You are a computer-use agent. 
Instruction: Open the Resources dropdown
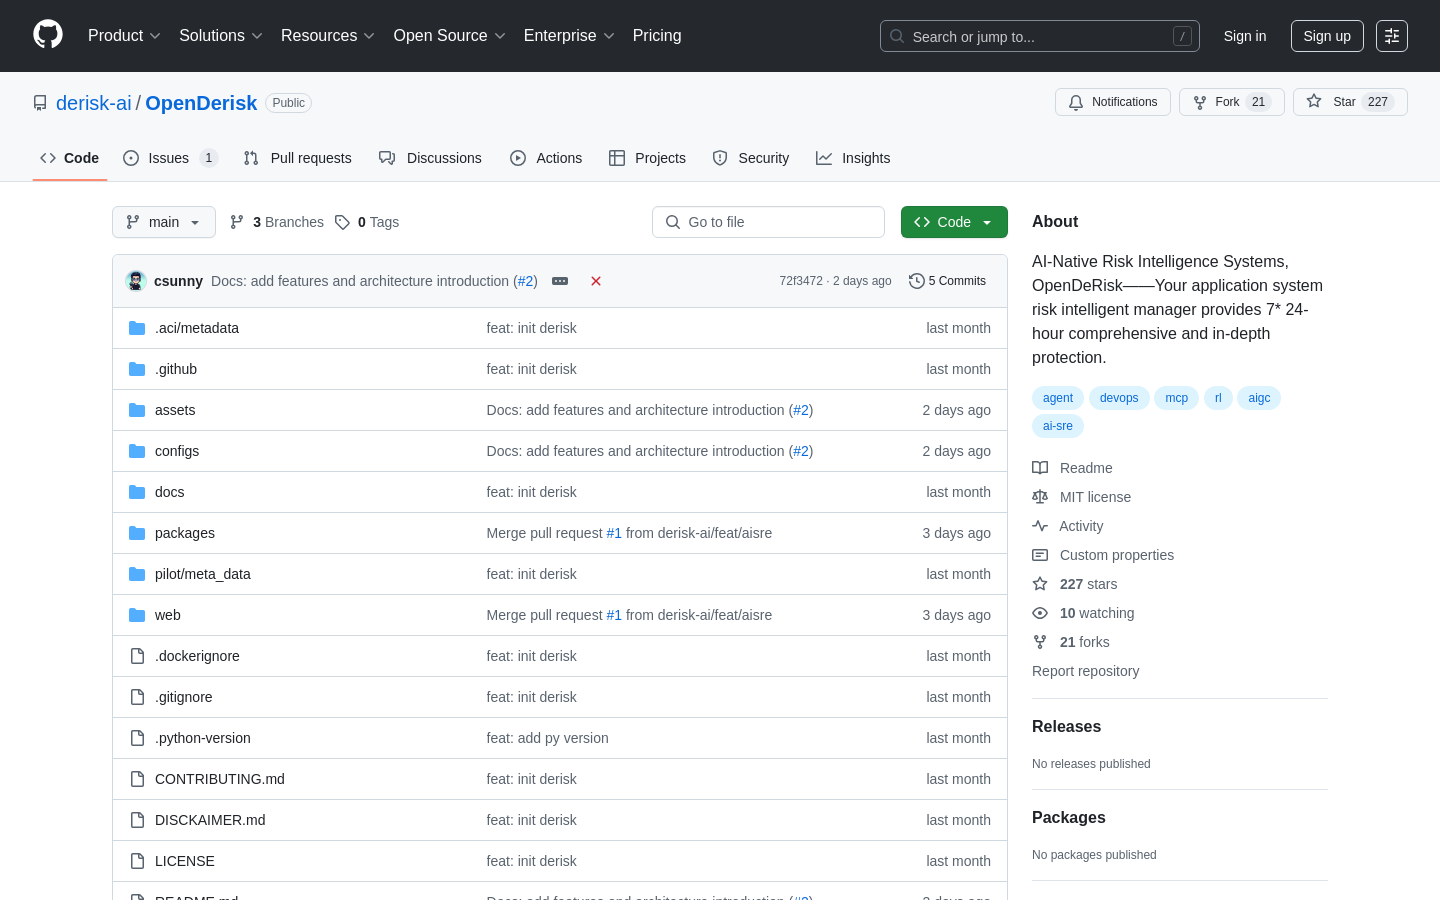pyautogui.click(x=328, y=36)
